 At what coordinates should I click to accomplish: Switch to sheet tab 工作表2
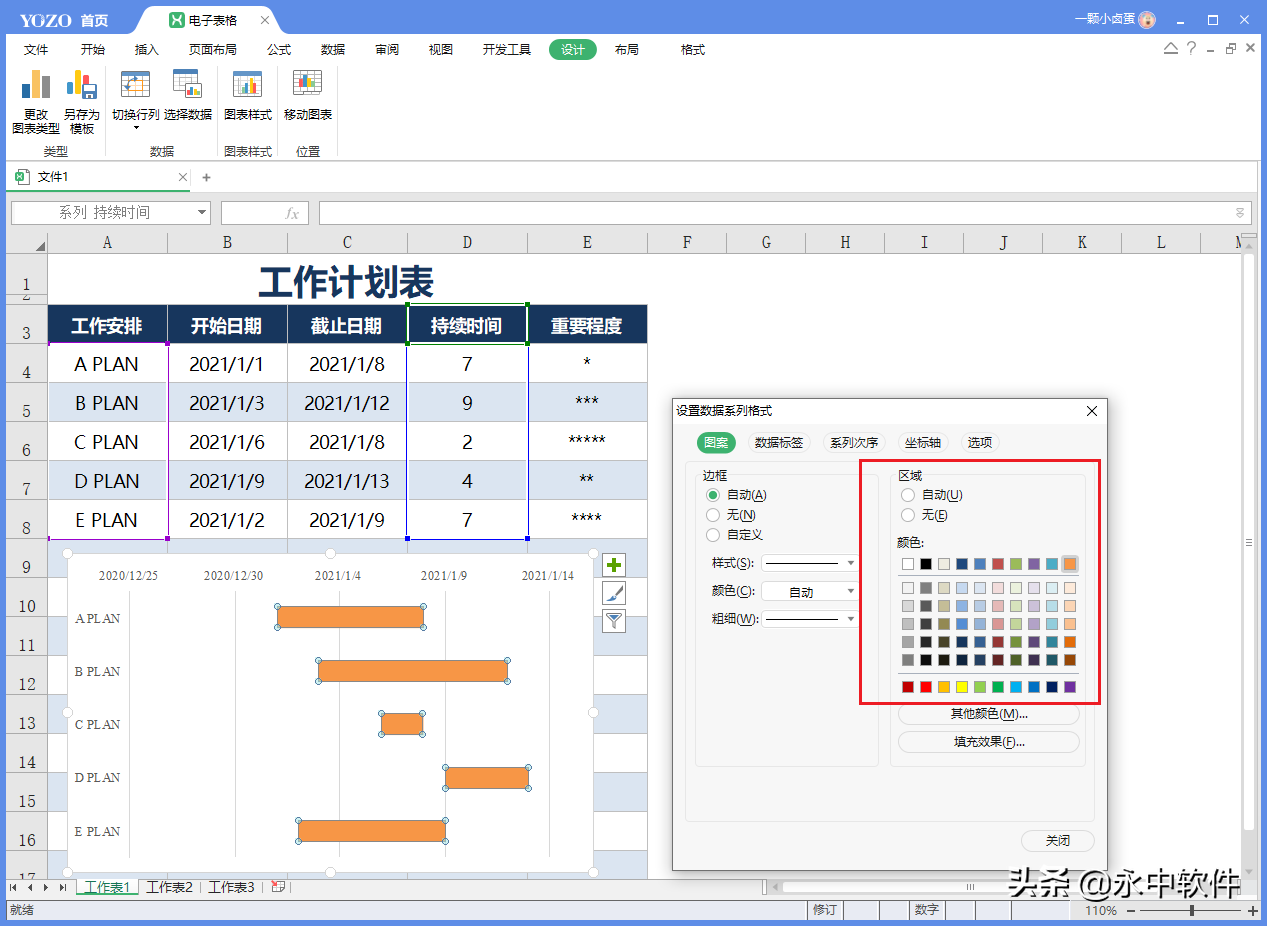point(169,887)
